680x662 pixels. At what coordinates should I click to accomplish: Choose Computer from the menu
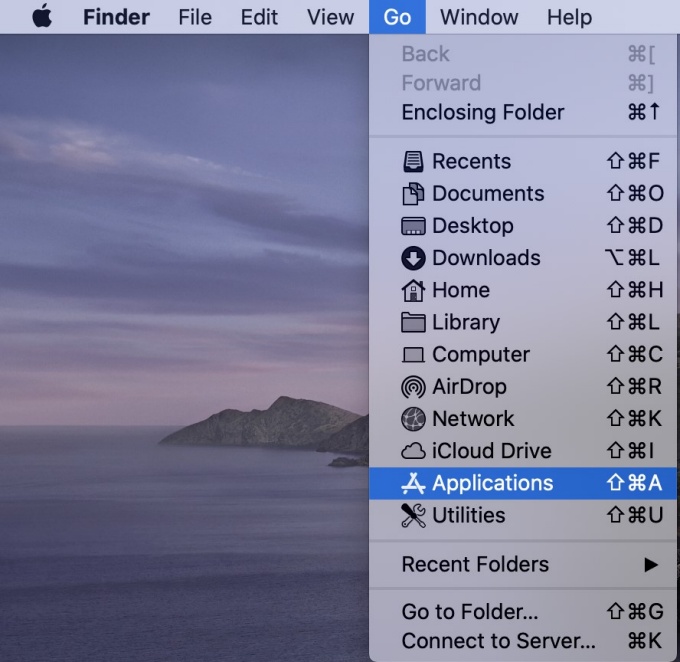pos(523,354)
